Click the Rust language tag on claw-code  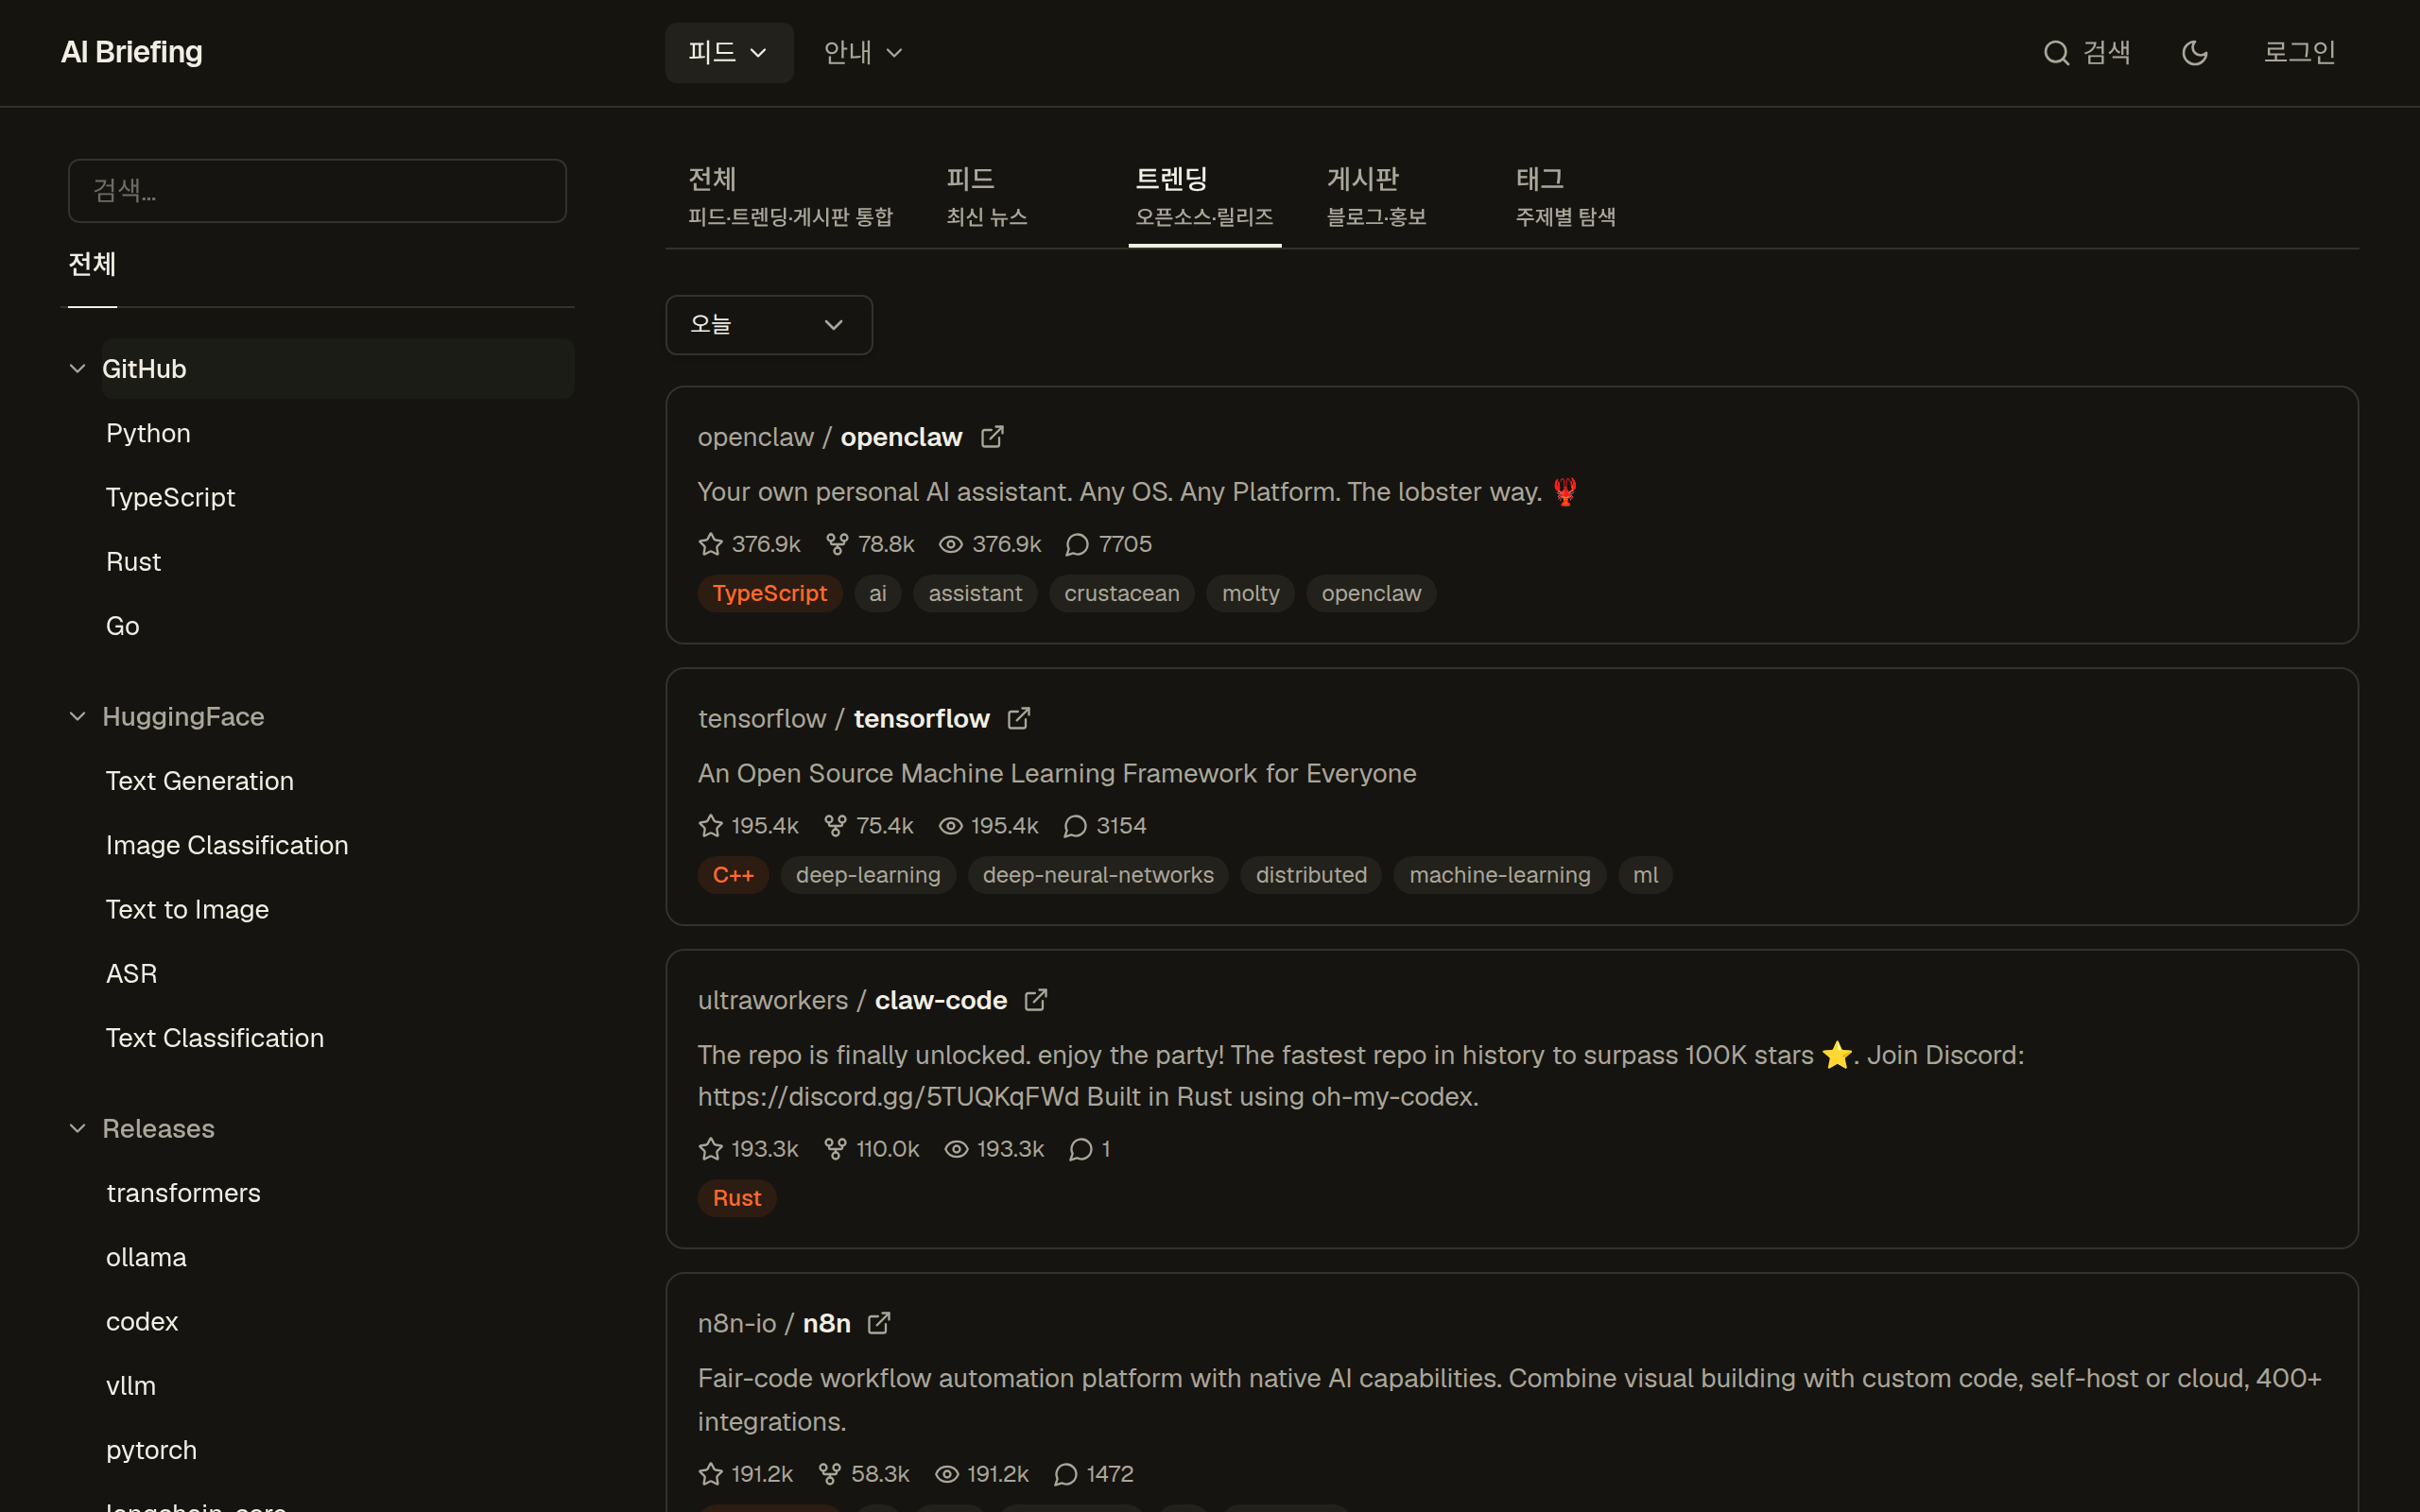pyautogui.click(x=737, y=1198)
